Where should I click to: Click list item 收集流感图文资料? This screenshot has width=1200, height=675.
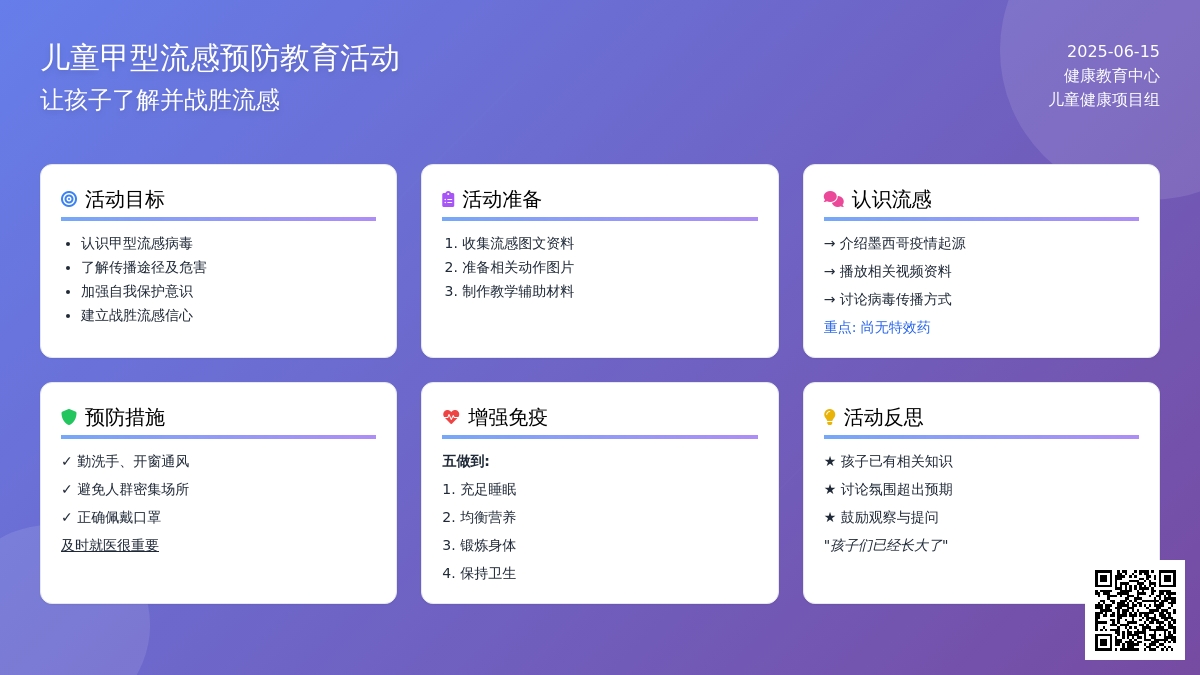click(518, 243)
